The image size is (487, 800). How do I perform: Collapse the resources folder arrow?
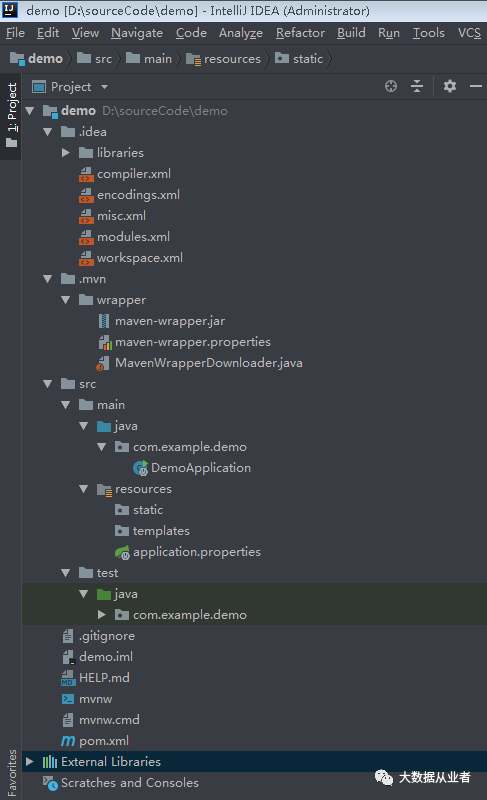[x=84, y=489]
